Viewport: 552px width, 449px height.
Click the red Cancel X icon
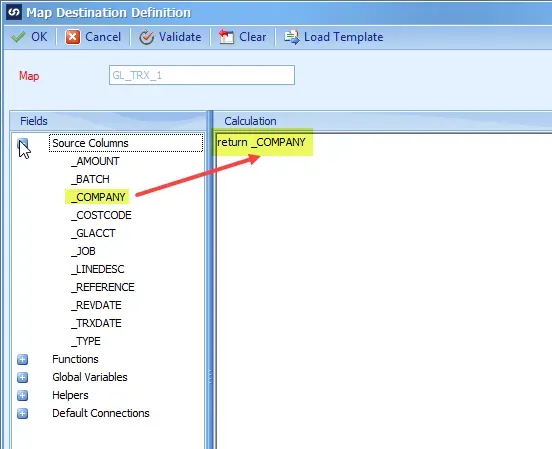[73, 37]
